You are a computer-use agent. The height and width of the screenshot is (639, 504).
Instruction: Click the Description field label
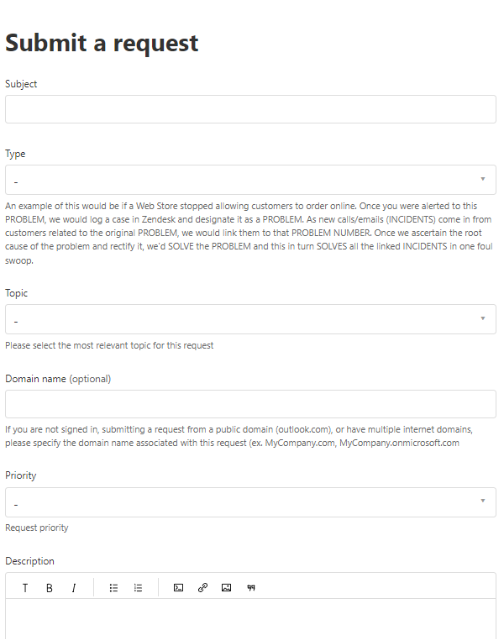(x=30, y=561)
